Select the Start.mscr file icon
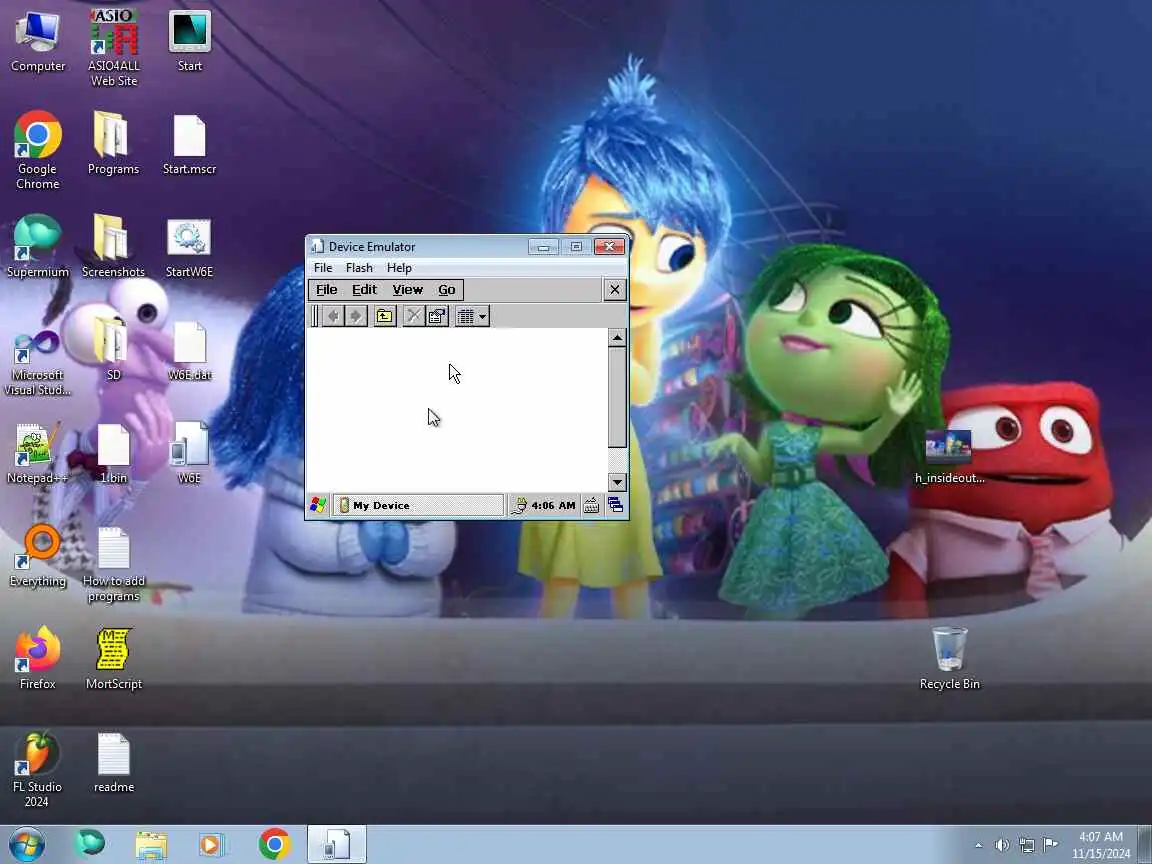Image resolution: width=1152 pixels, height=864 pixels. 190,144
